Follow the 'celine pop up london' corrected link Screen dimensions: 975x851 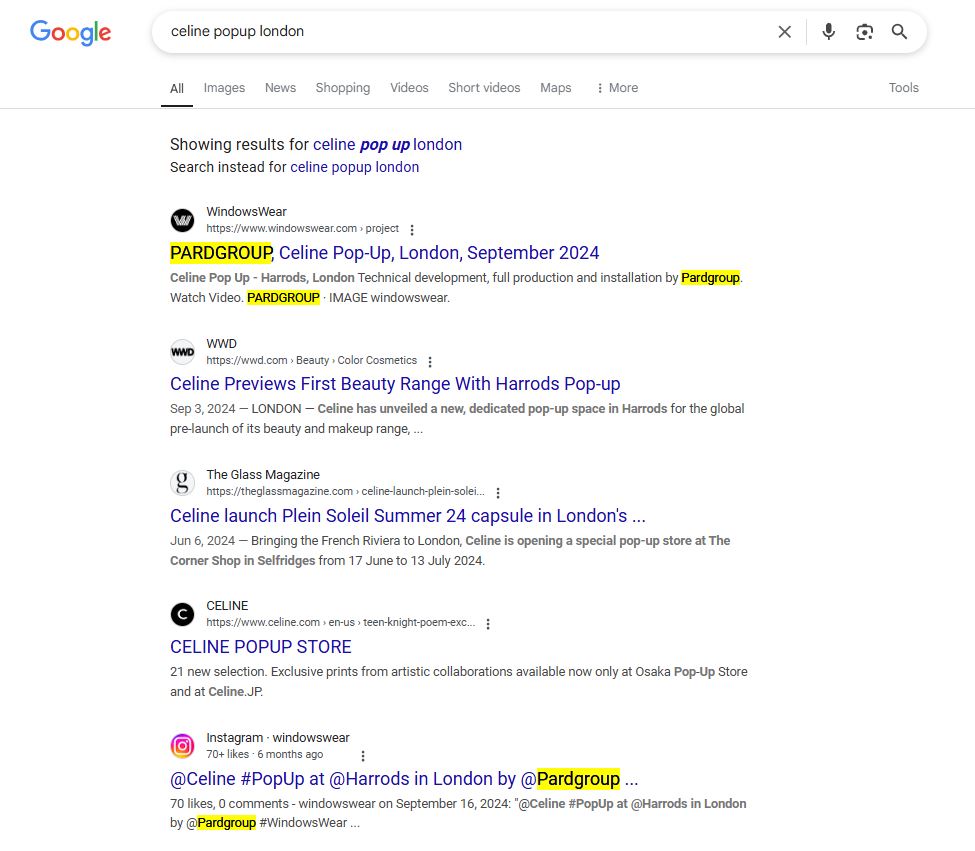pyautogui.click(x=387, y=145)
